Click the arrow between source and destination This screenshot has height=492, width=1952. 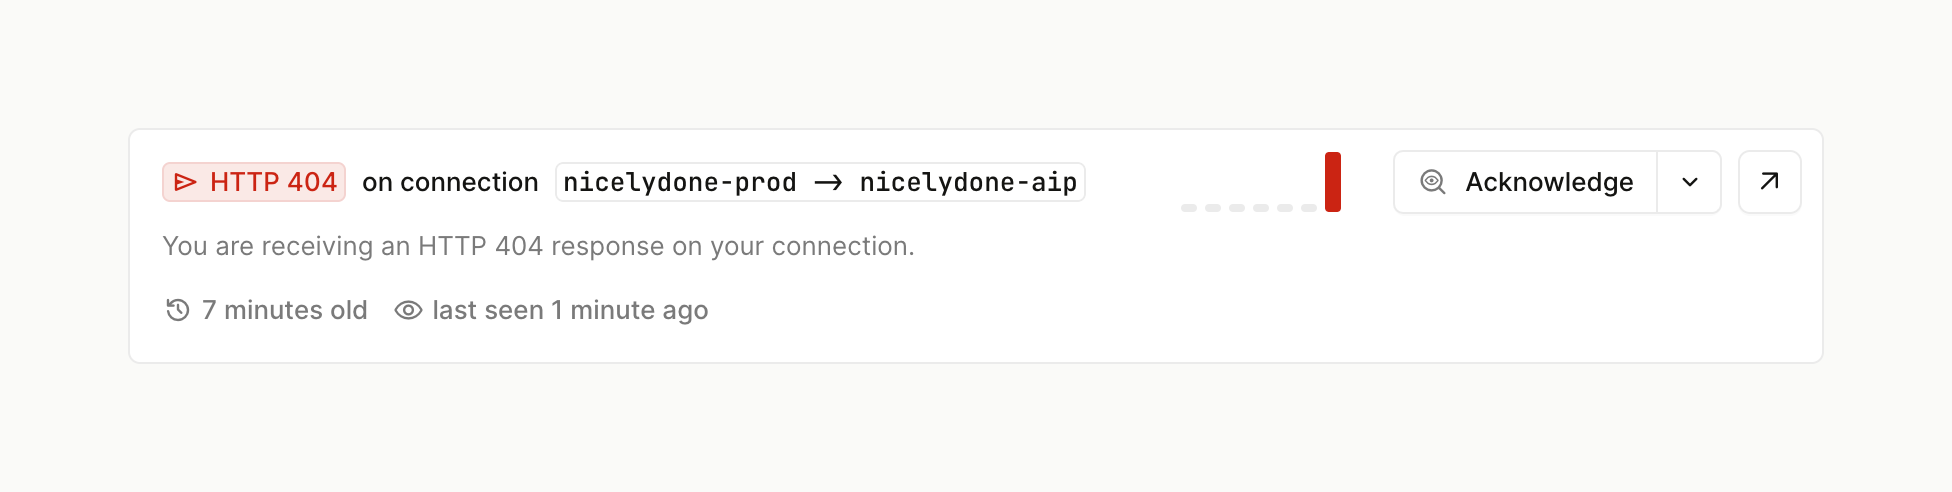click(828, 182)
